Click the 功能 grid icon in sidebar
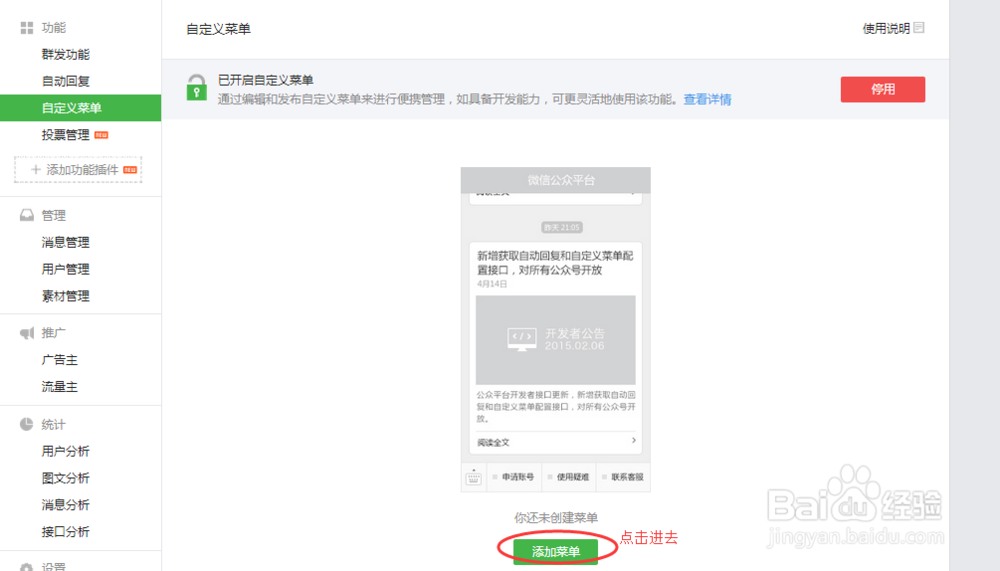 point(27,27)
